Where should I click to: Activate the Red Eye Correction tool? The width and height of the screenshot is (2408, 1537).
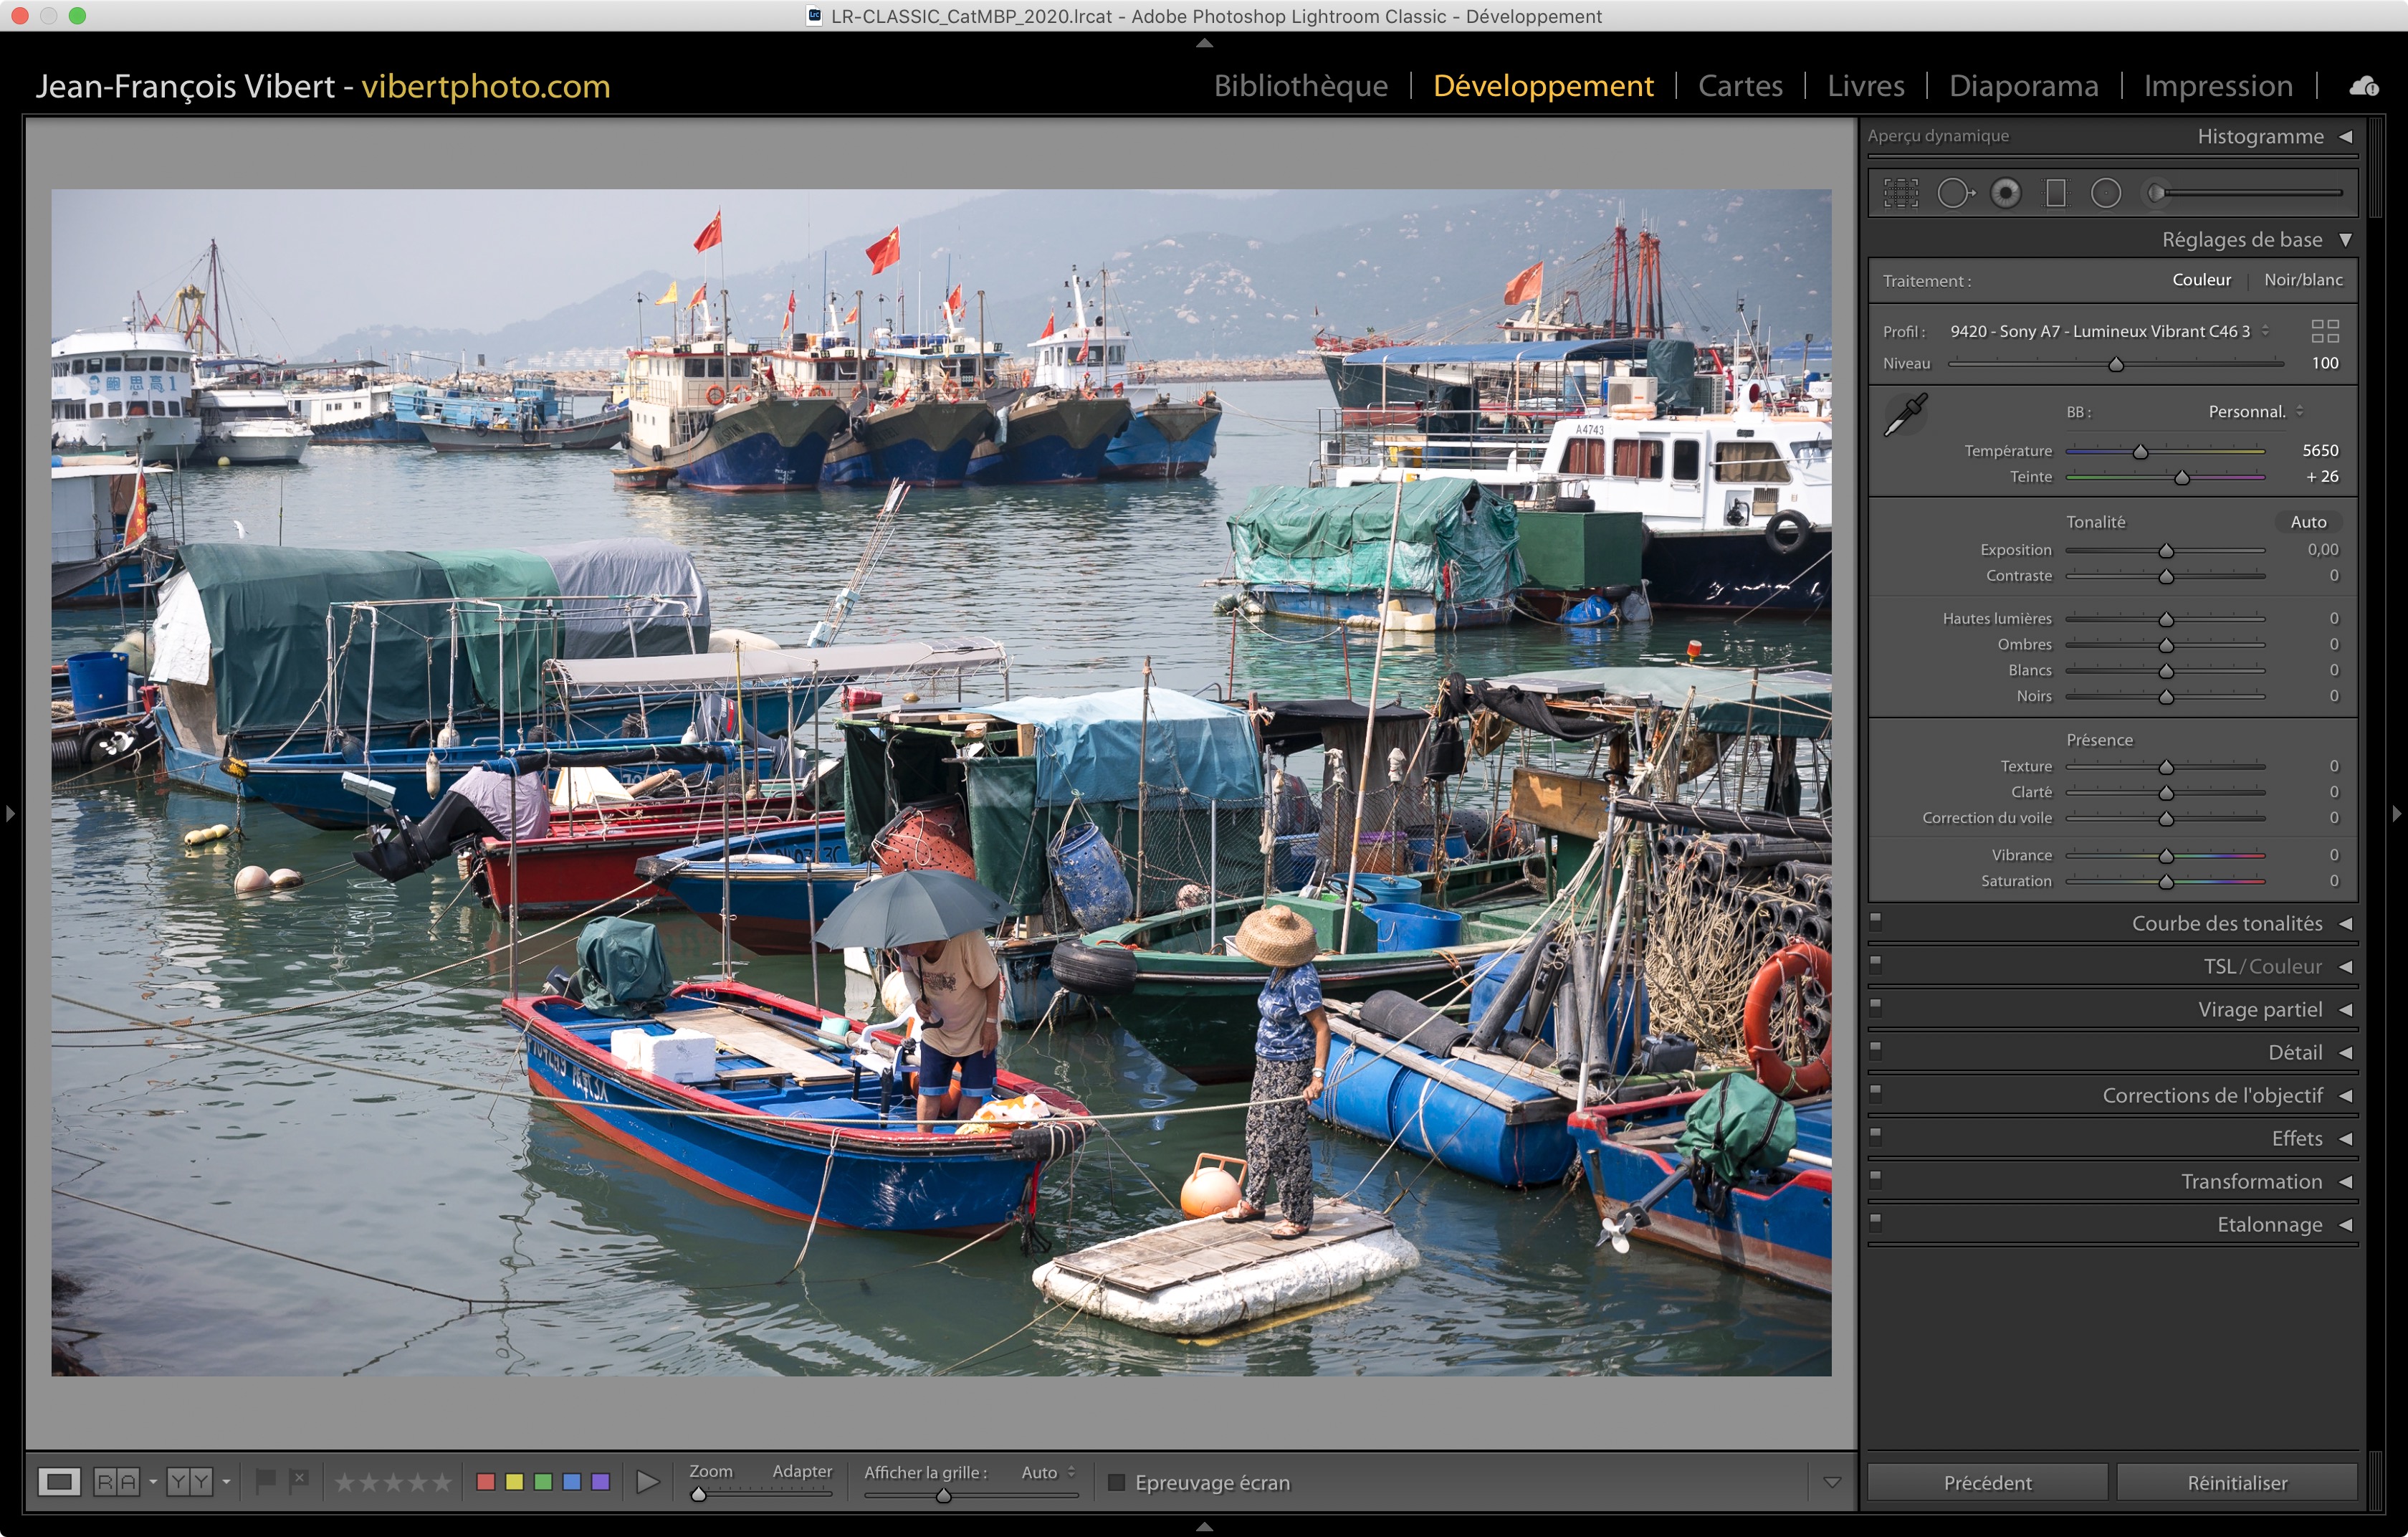point(2005,193)
